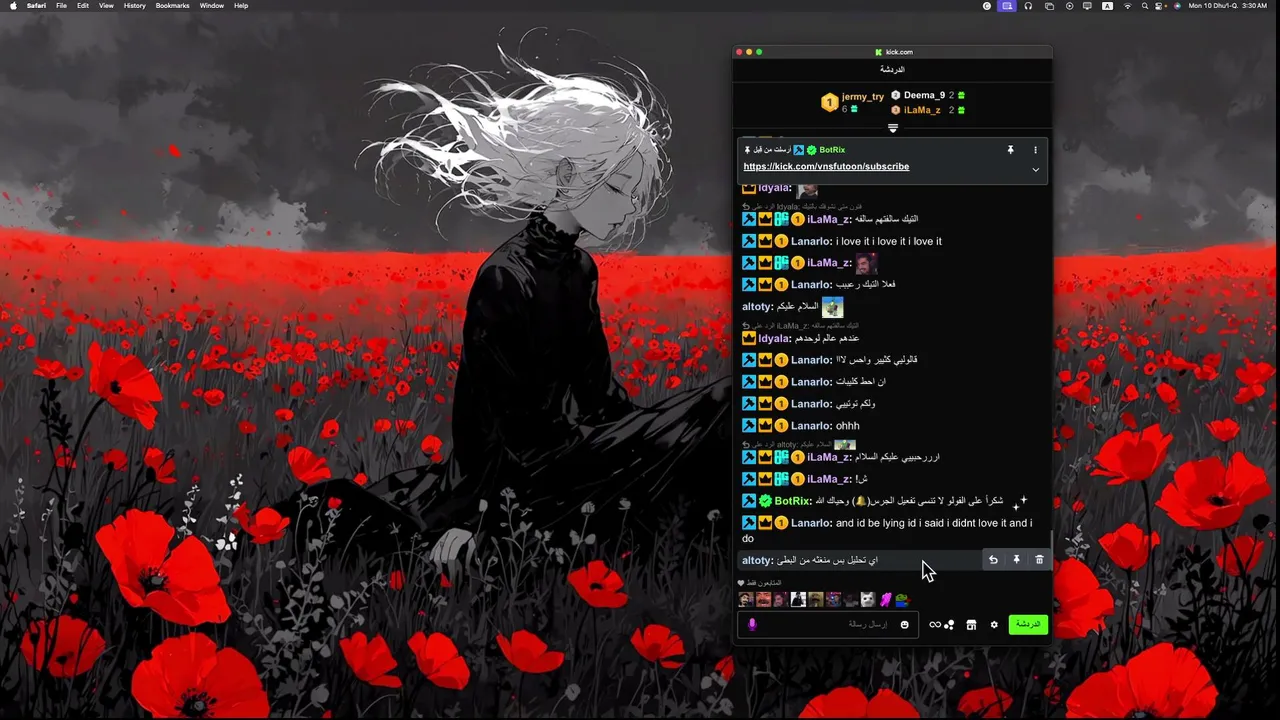This screenshot has width=1280, height=720.
Task: Open the Bookmarks menu
Action: (172, 6)
